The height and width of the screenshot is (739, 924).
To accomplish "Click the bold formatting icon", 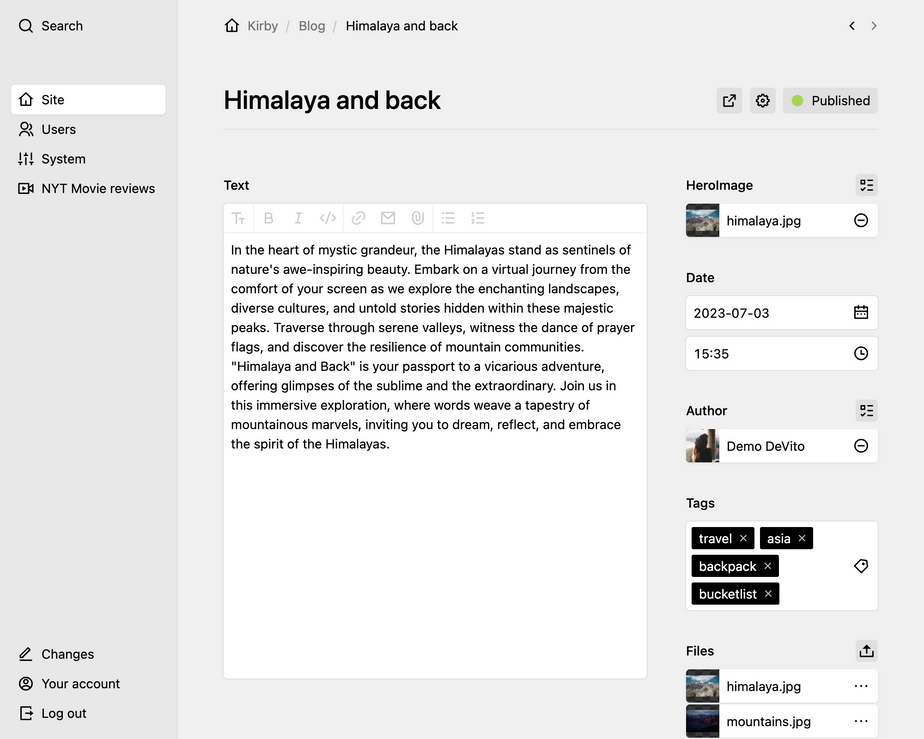I will click(268, 218).
